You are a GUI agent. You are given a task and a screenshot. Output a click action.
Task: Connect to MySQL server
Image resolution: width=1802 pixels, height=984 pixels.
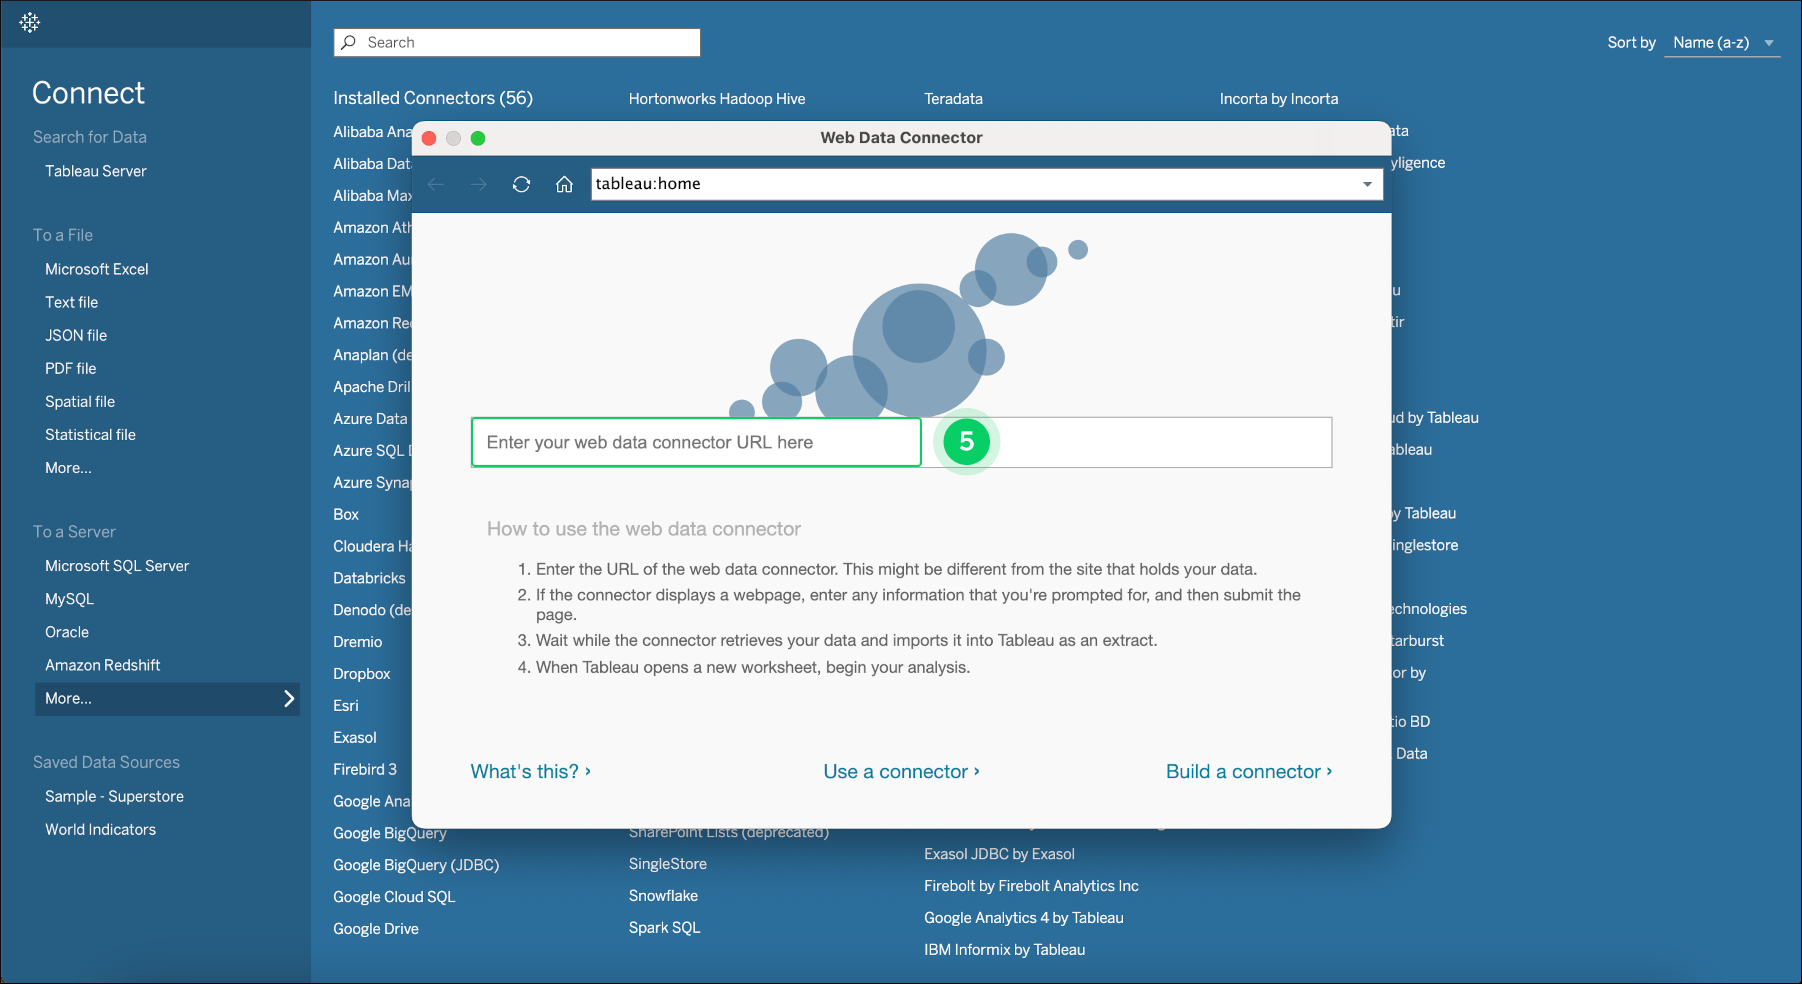[70, 599]
